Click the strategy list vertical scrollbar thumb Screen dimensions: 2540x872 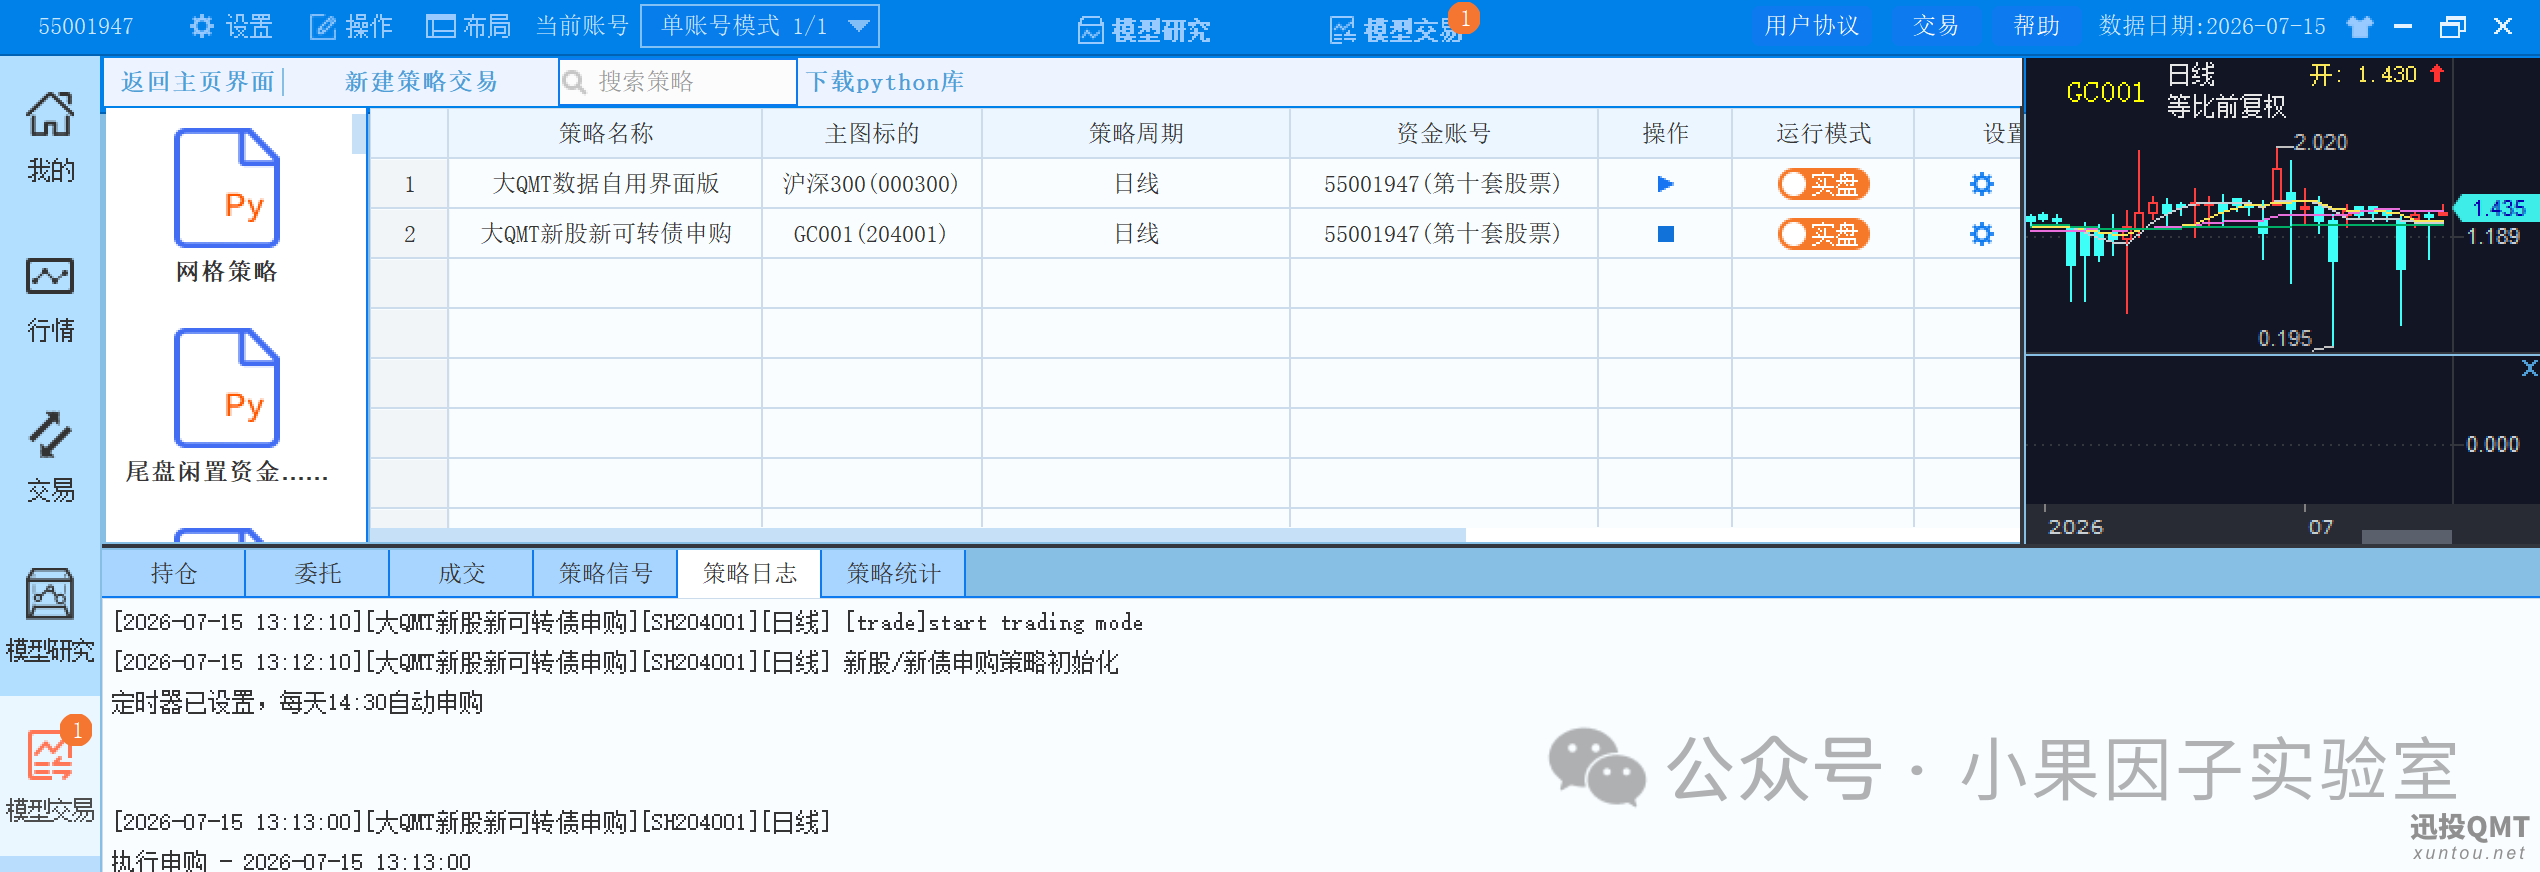coord(358,133)
